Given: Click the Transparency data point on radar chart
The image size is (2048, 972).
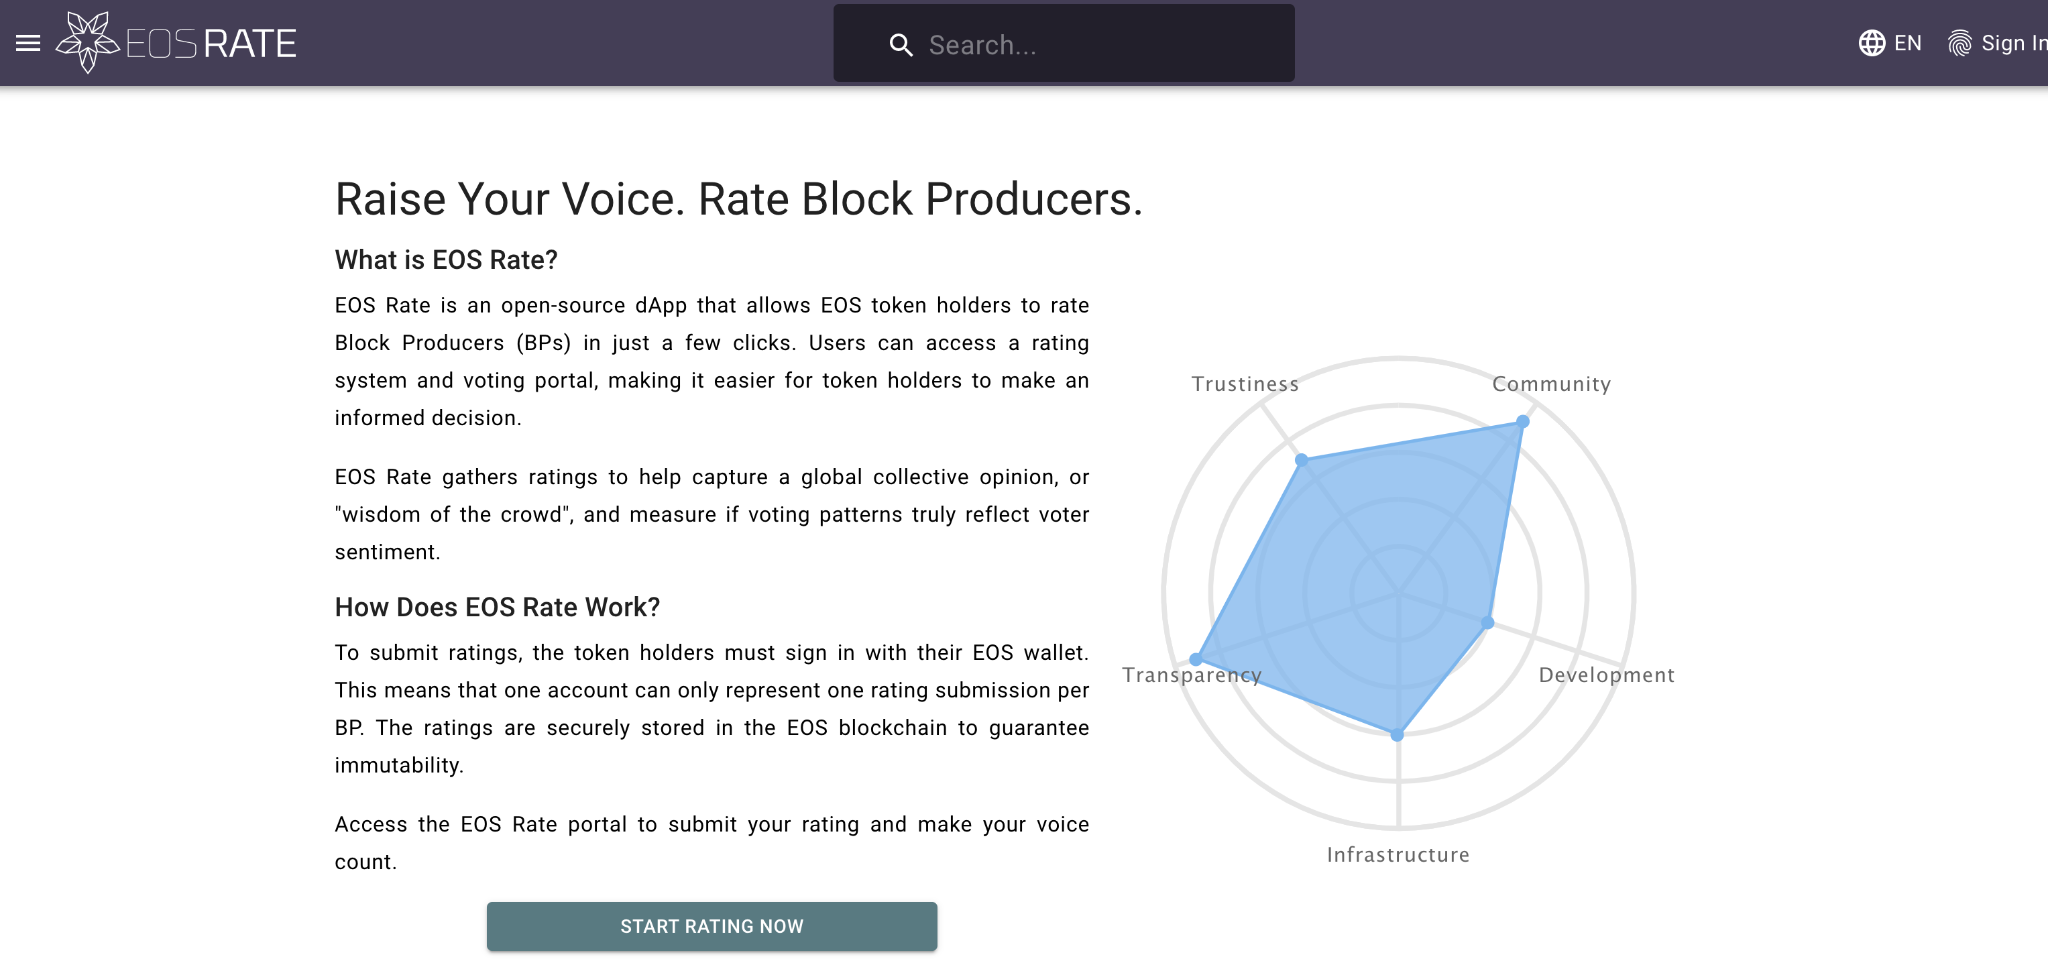Looking at the screenshot, I should coord(1196,660).
